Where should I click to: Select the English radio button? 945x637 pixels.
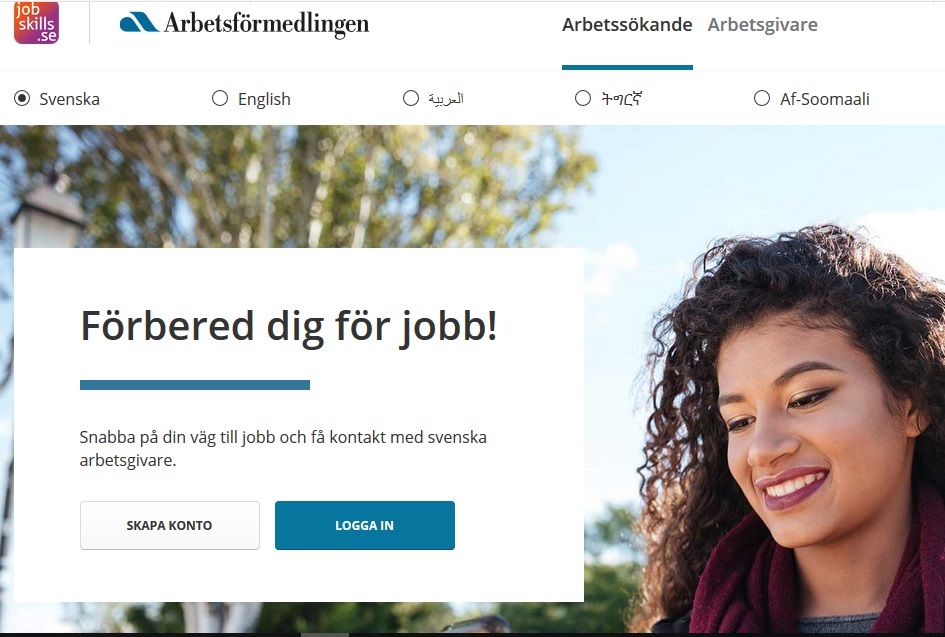pyautogui.click(x=220, y=98)
